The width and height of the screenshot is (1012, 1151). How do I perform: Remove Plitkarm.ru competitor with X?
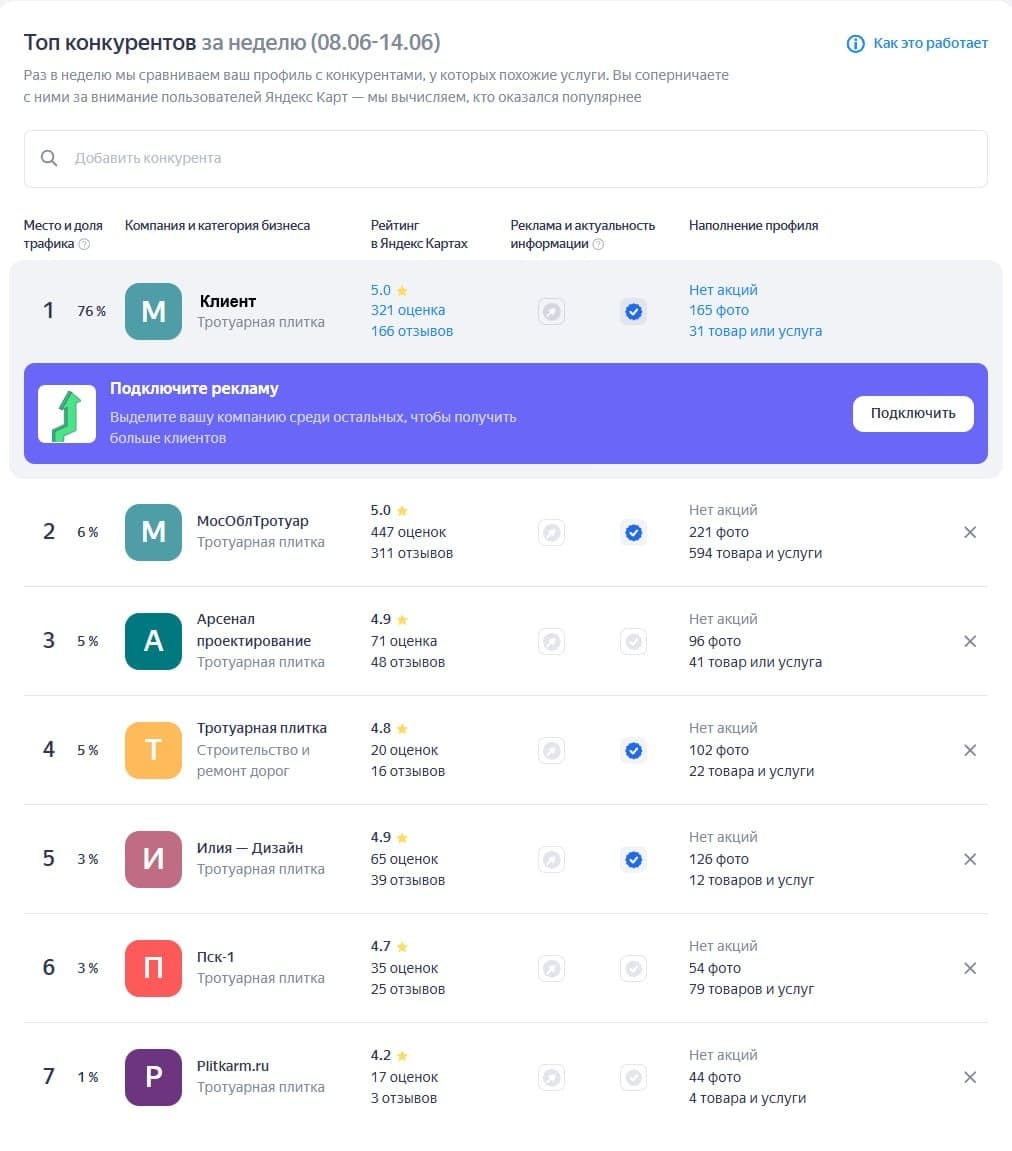coord(969,1078)
